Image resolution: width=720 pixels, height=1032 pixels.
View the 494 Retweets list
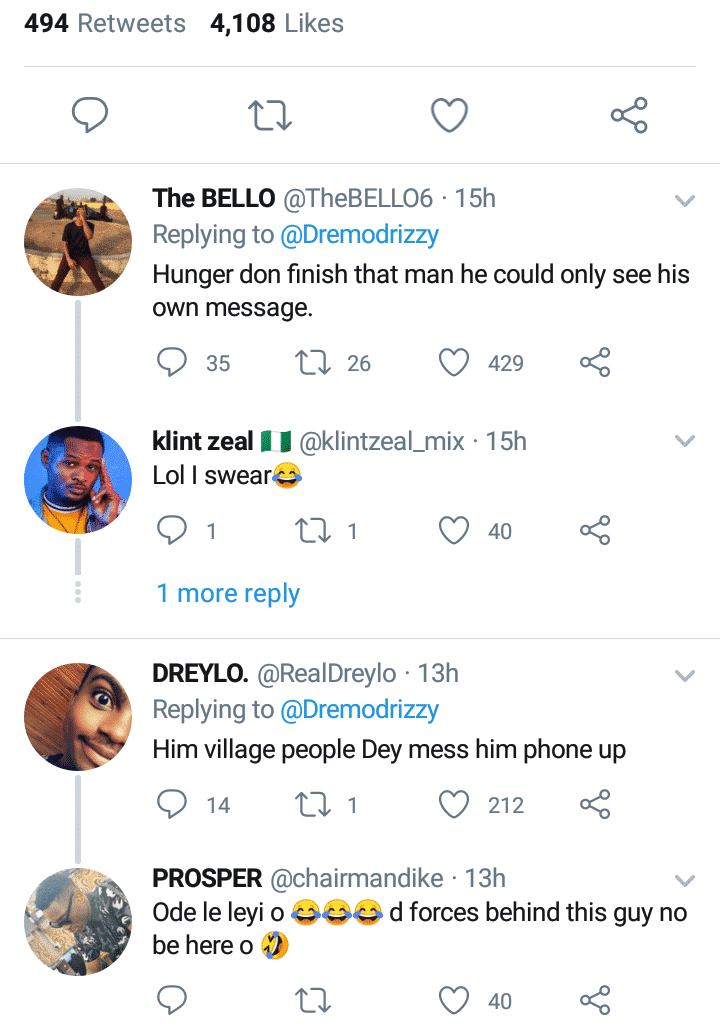(x=105, y=24)
